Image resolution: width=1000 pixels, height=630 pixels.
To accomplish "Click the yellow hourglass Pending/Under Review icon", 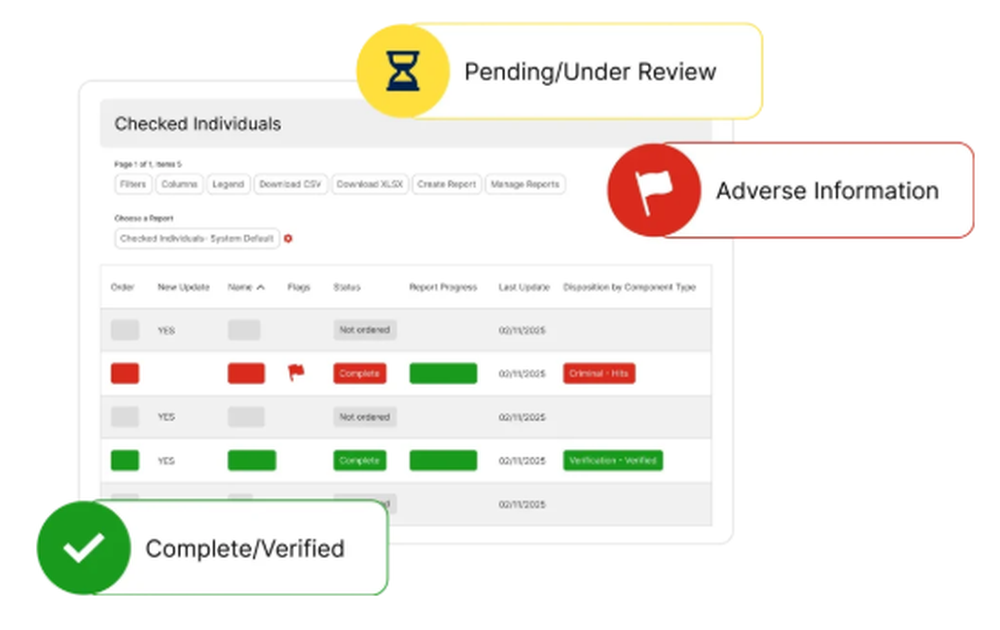I will pos(402,68).
